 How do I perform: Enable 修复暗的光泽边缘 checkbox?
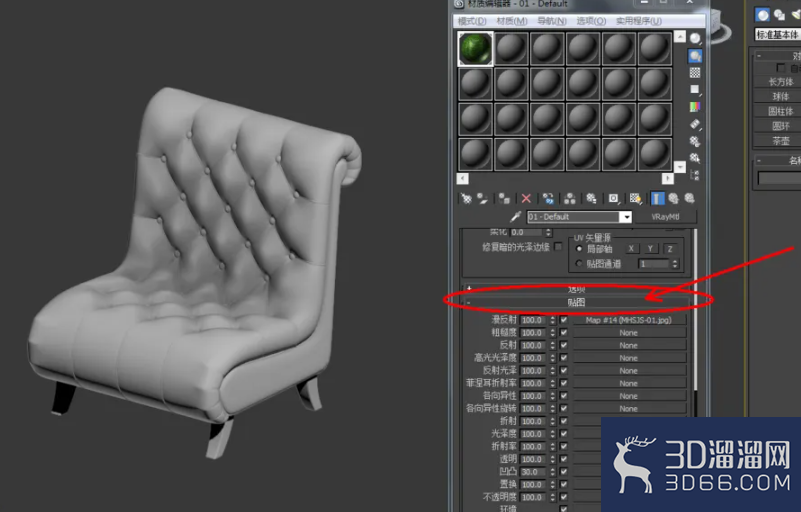tap(558, 247)
